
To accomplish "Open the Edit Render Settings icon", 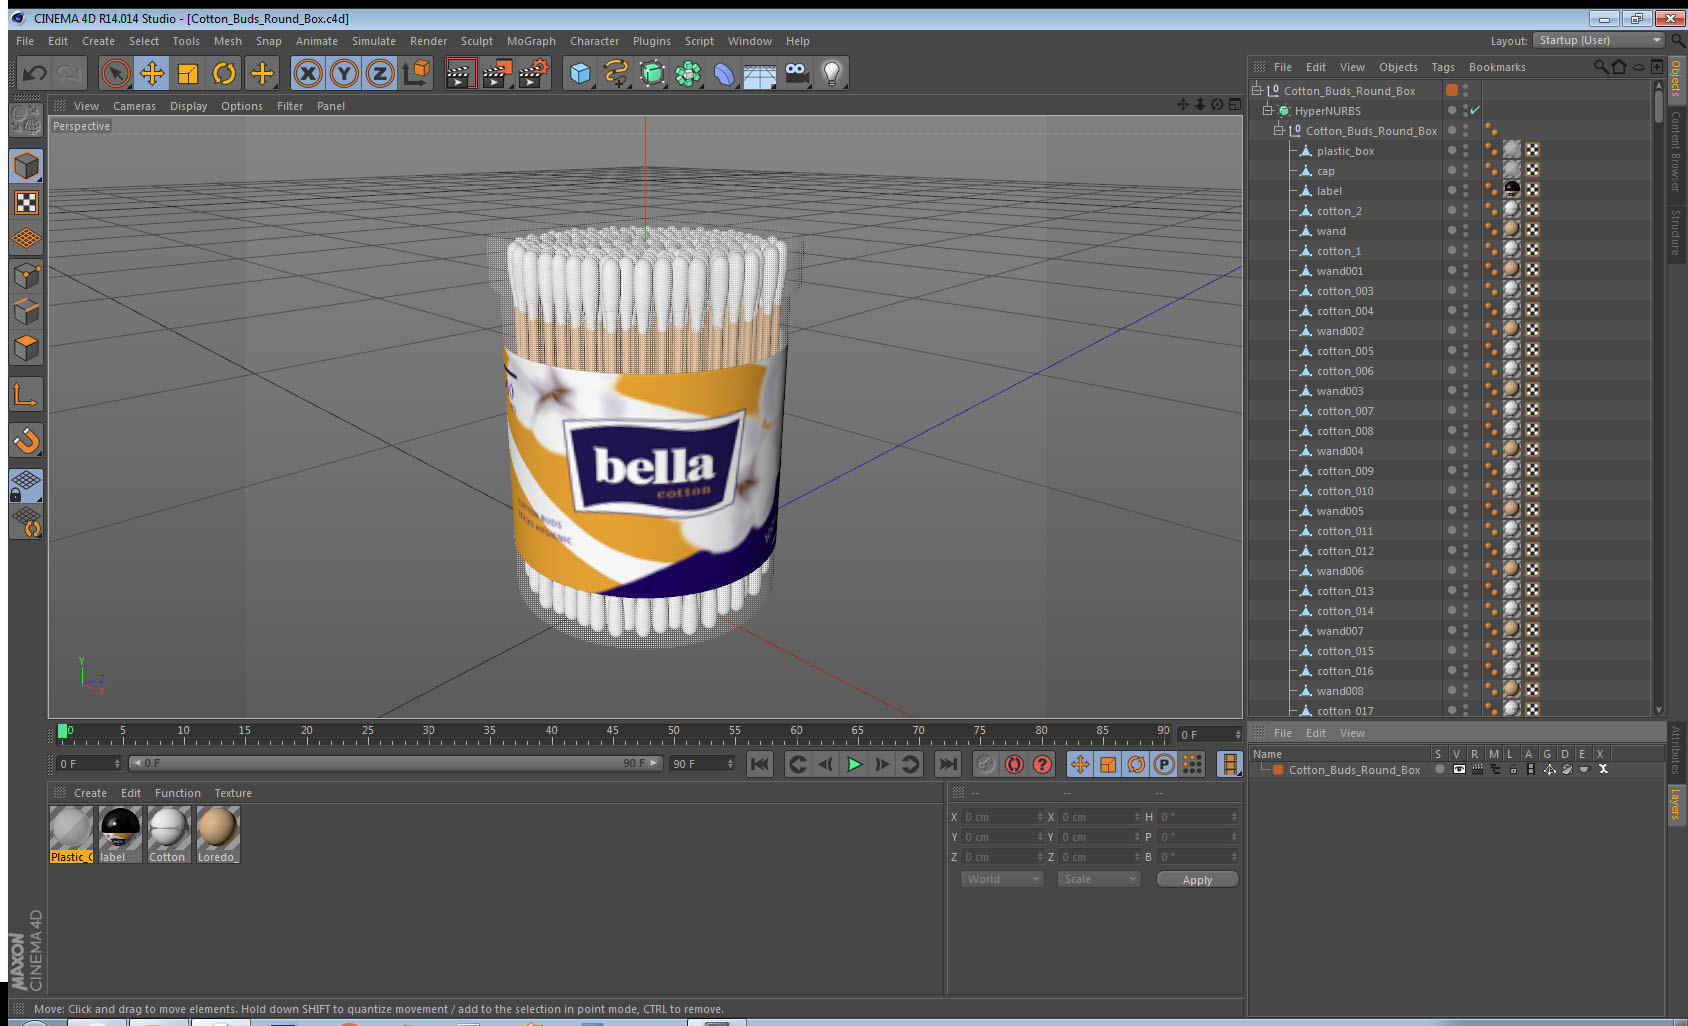I will point(534,73).
